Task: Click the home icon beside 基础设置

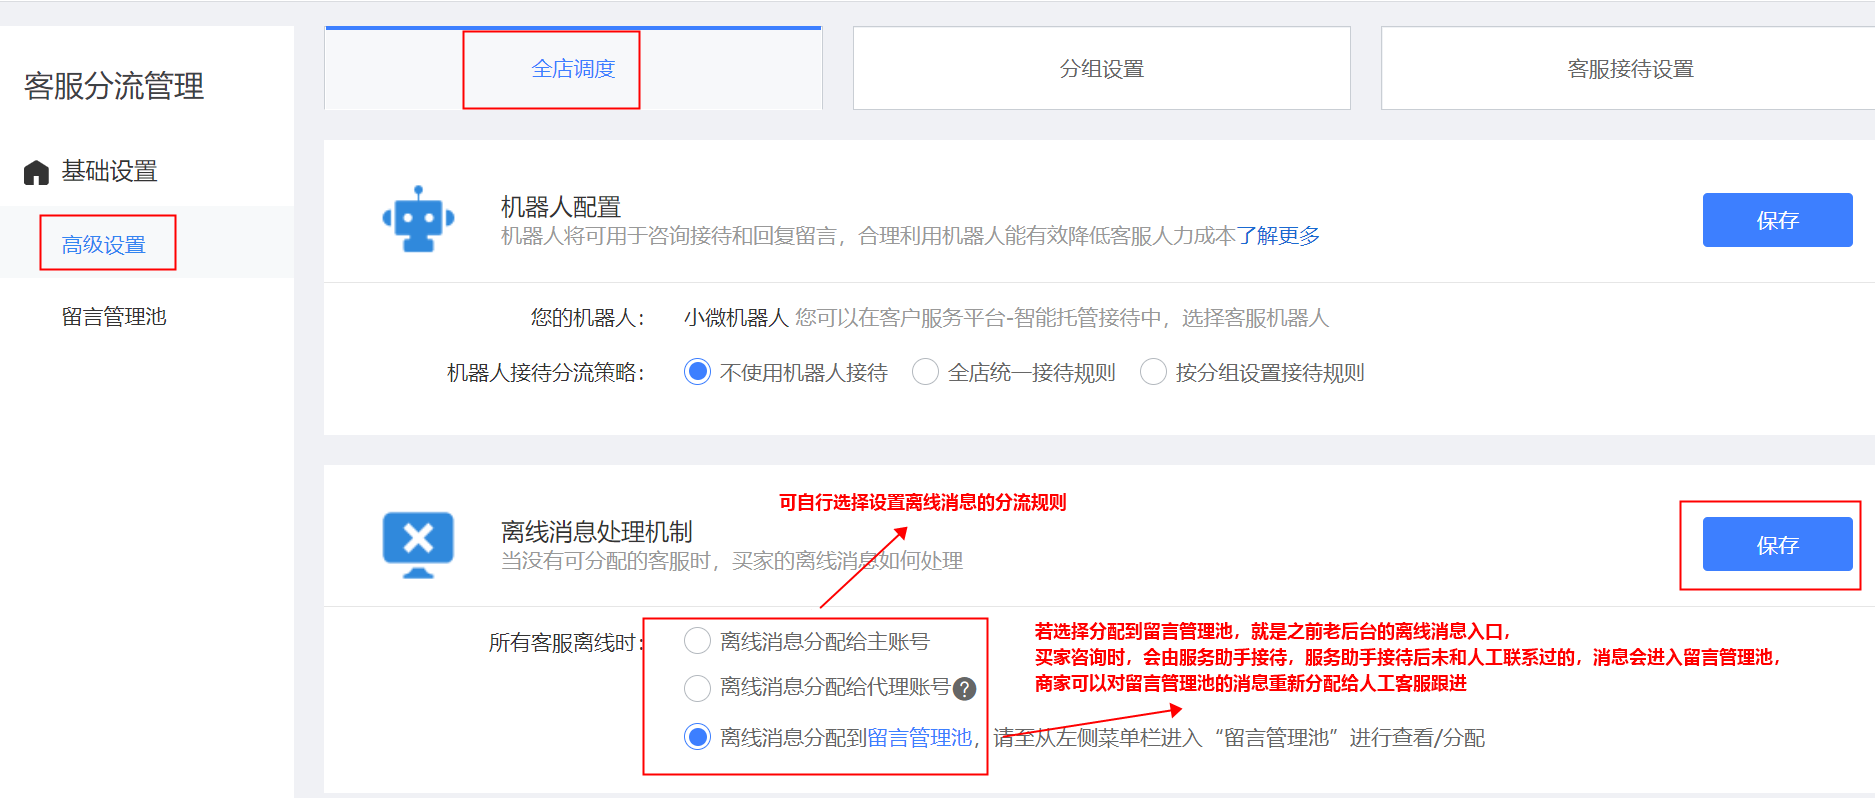Action: tap(36, 173)
